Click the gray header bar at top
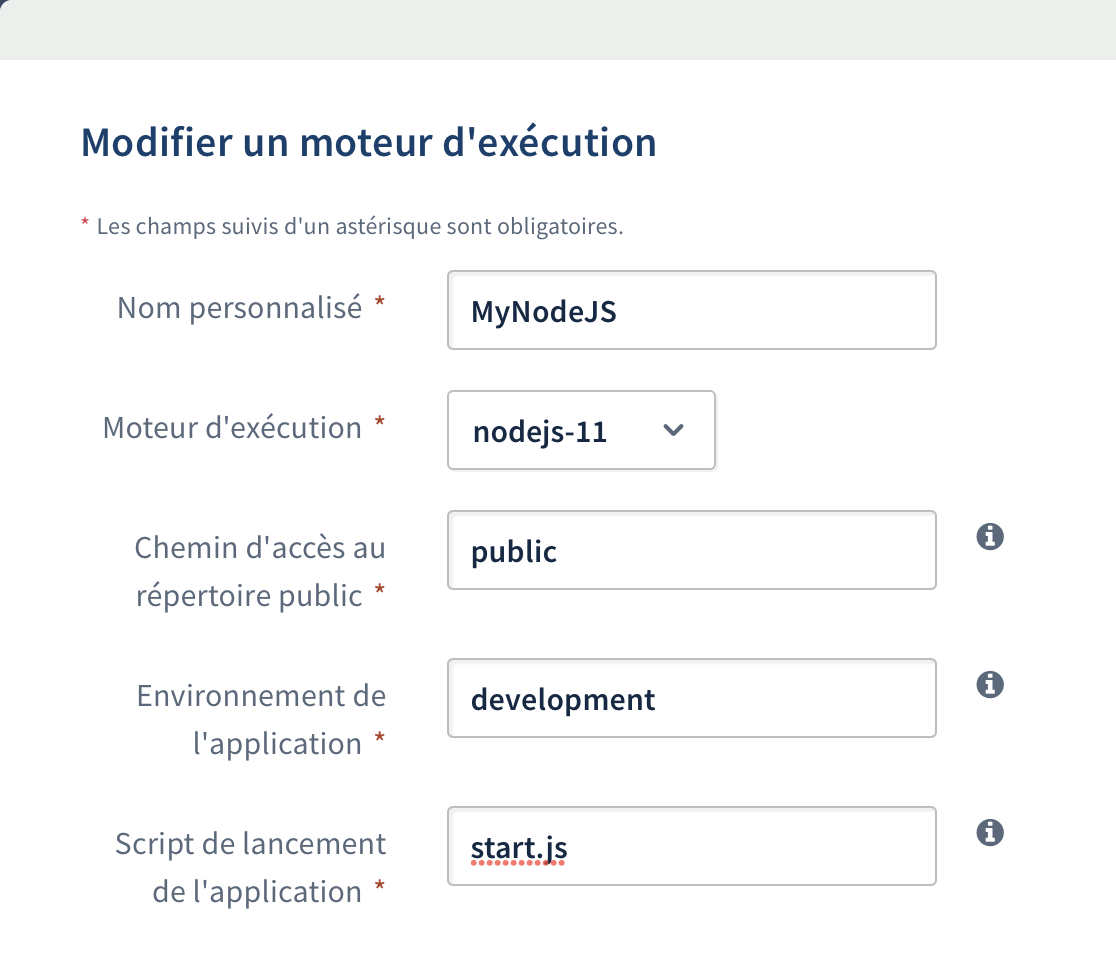The height and width of the screenshot is (978, 1116). [x=558, y=30]
